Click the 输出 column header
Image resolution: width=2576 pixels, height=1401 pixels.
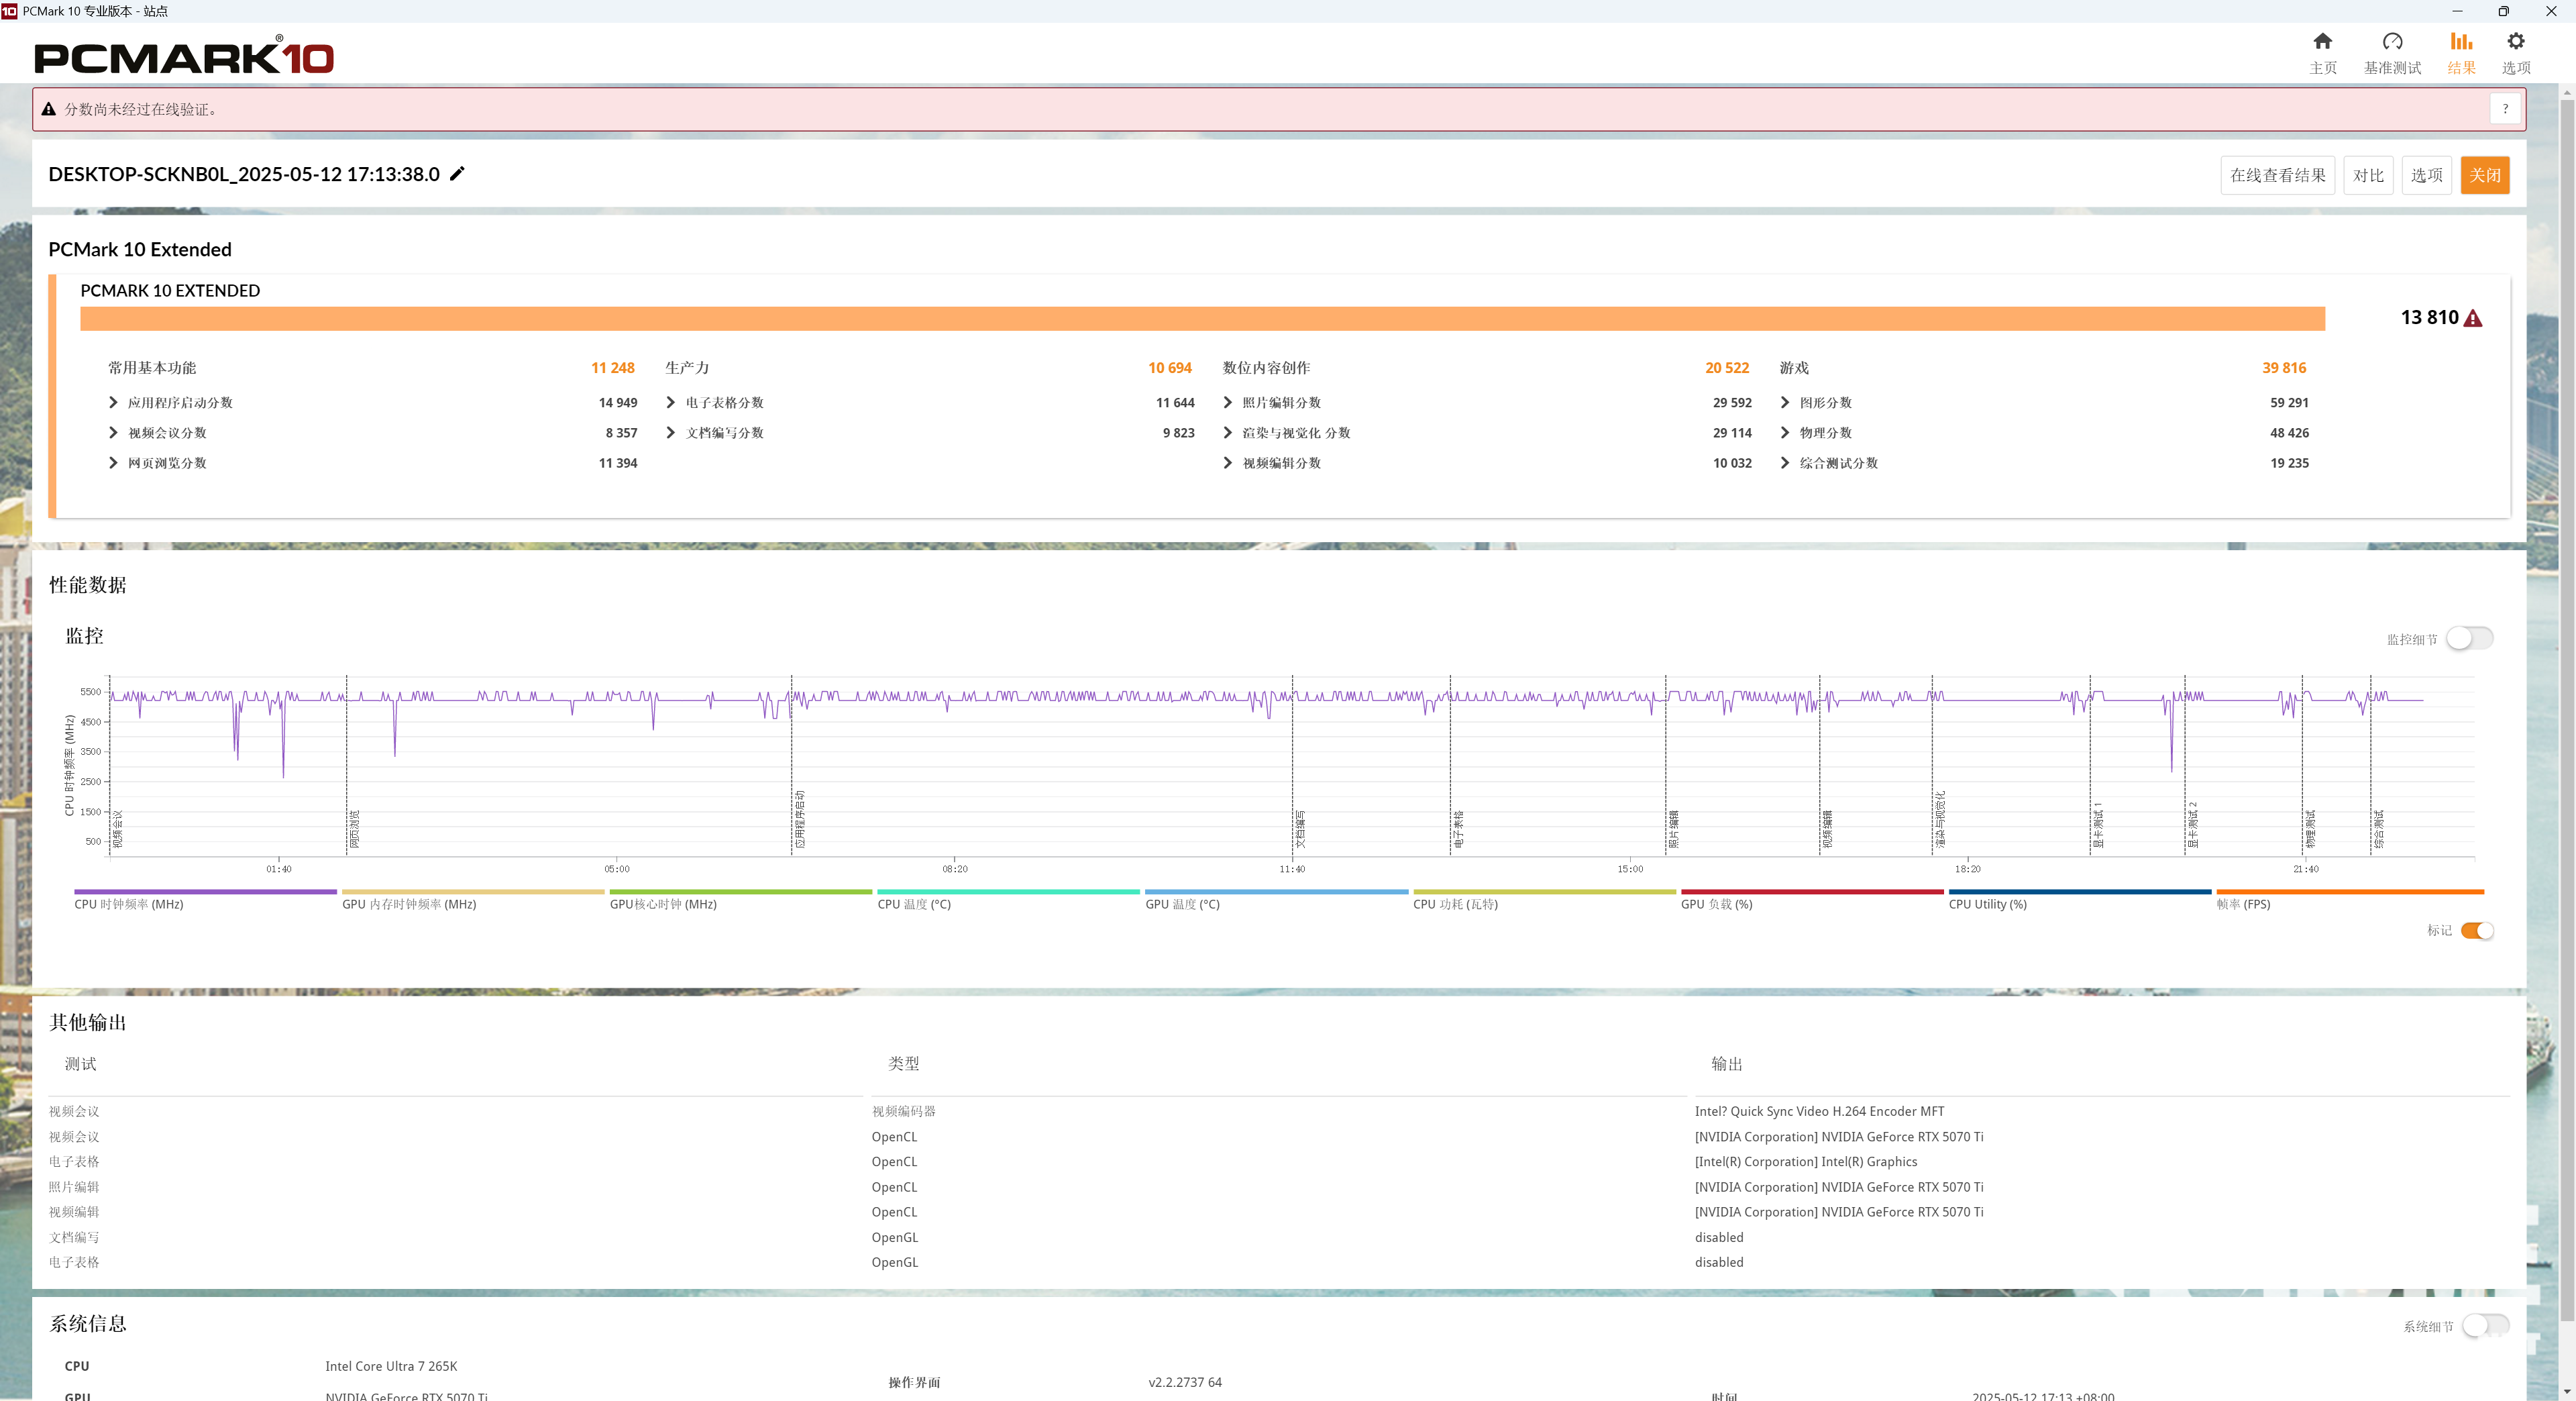pyautogui.click(x=1726, y=1064)
